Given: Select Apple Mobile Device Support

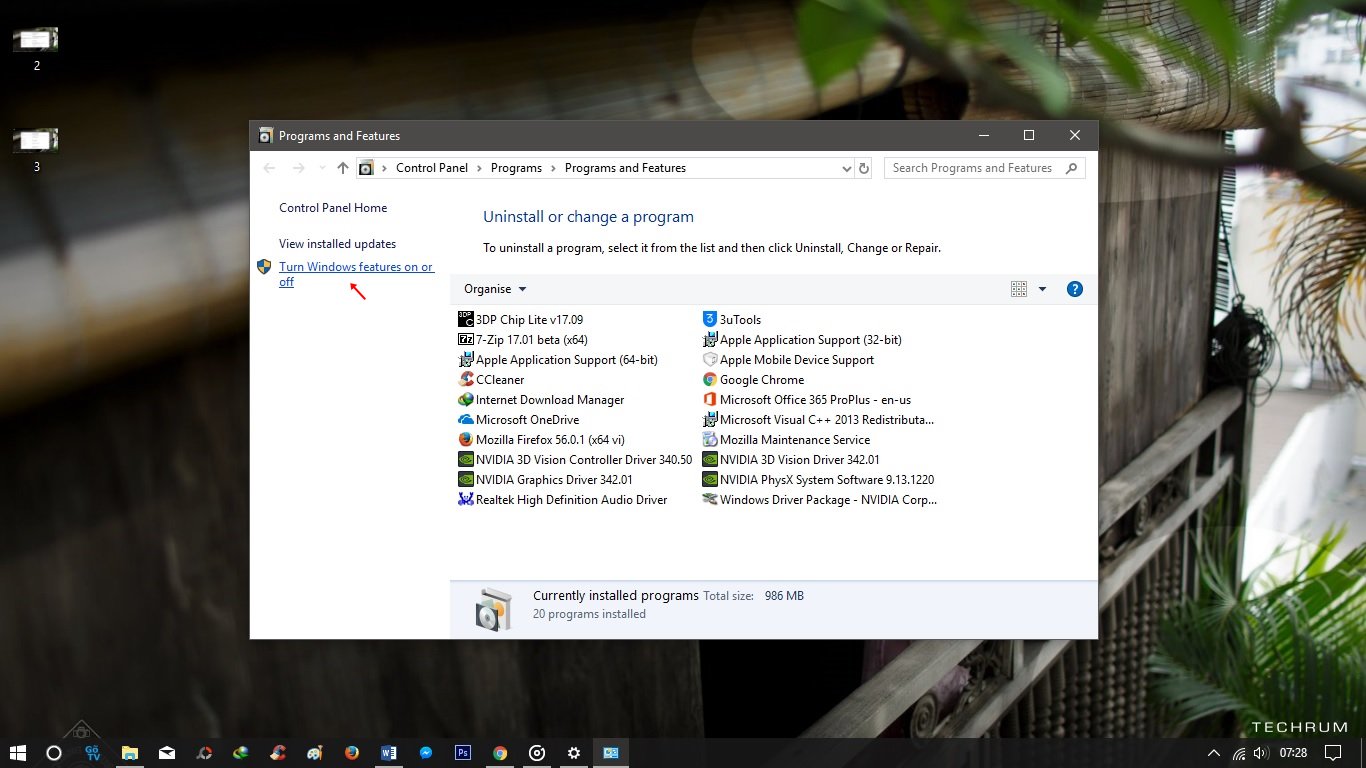Looking at the screenshot, I should tap(788, 360).
